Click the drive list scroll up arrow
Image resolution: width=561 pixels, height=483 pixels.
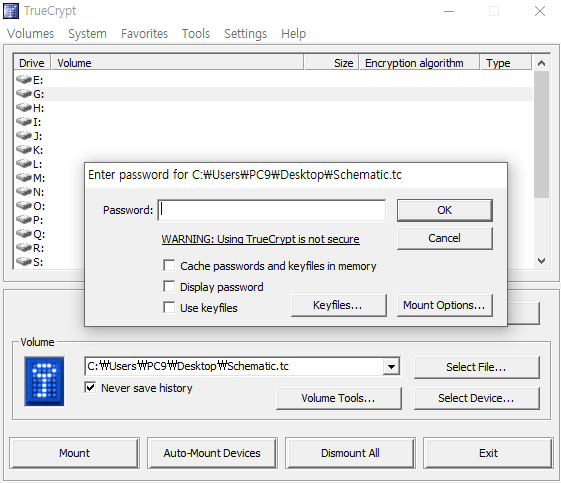pos(541,63)
